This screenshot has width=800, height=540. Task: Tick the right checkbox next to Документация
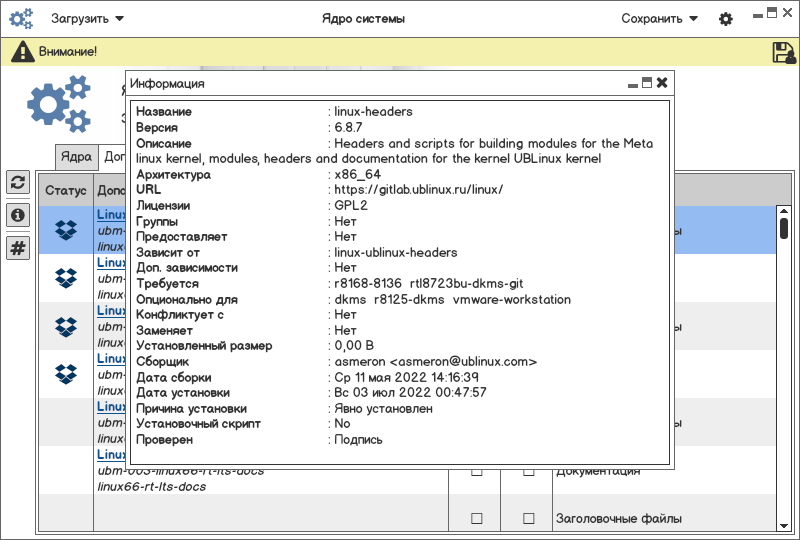click(529, 472)
